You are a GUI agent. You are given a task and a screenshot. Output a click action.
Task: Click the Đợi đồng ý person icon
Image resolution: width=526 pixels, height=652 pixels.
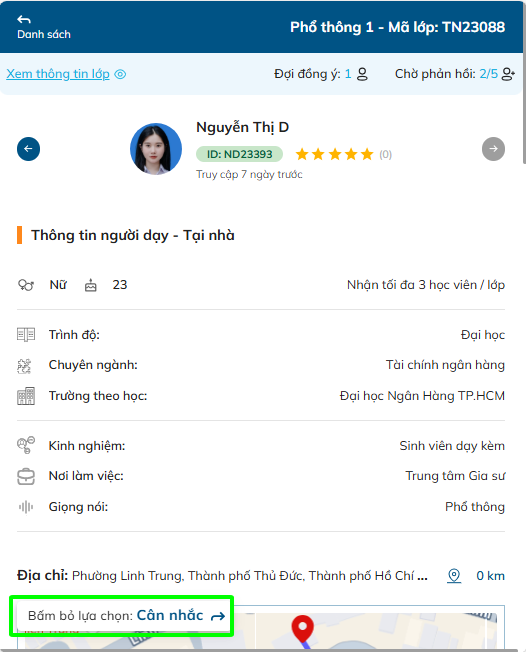click(363, 74)
